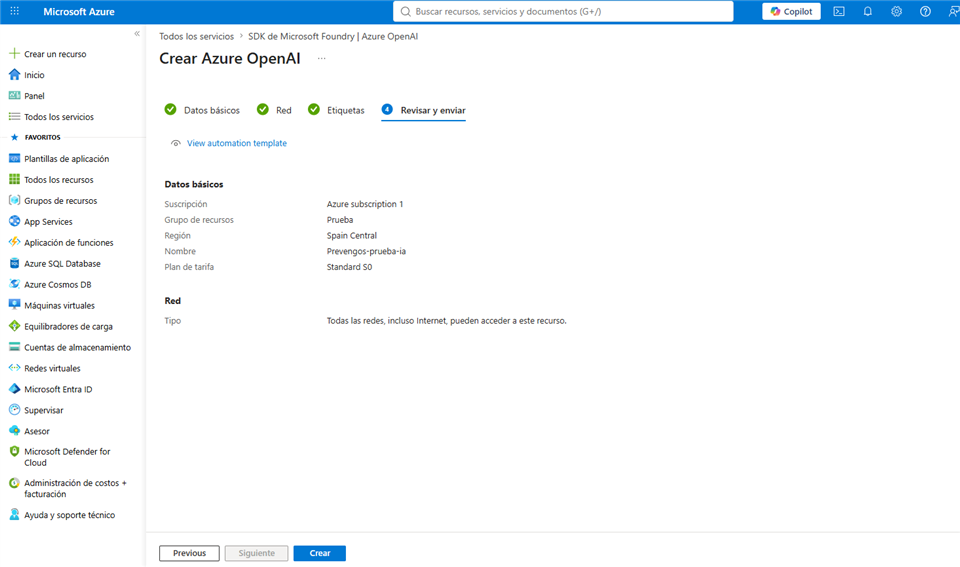Switch to the Etiquetas tab
The width and height of the screenshot is (960, 567).
pyautogui.click(x=336, y=110)
